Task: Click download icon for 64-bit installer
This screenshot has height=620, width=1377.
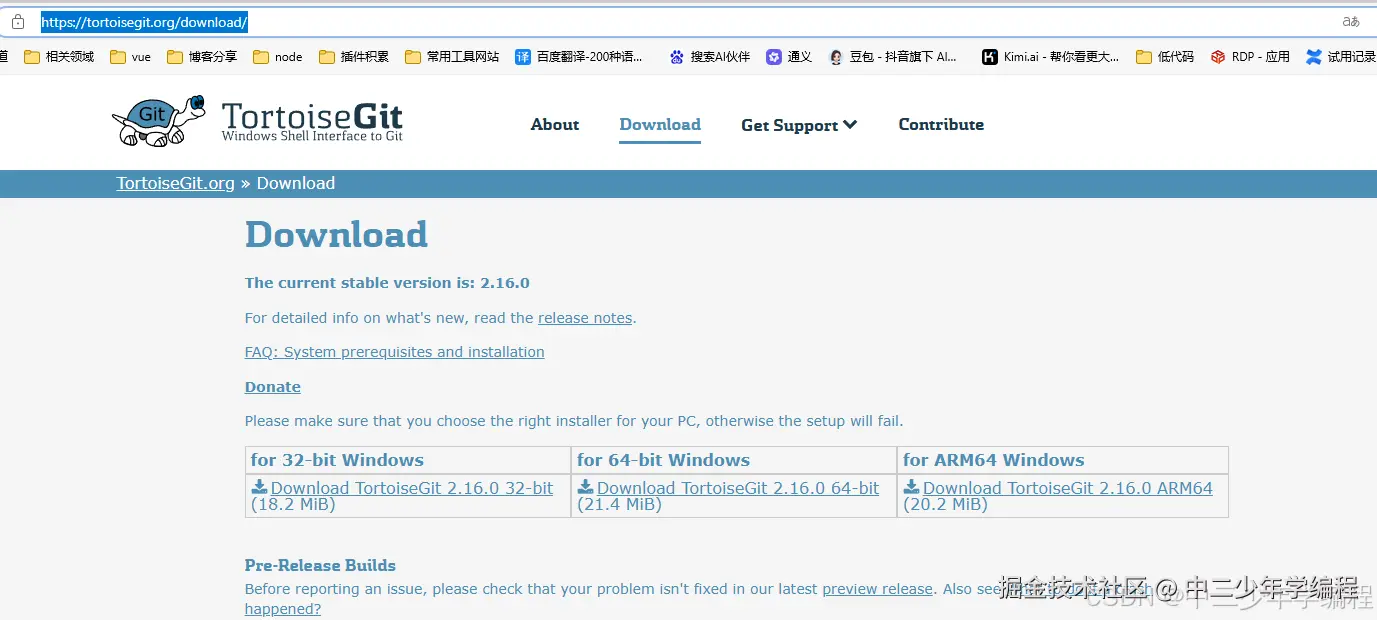Action: [585, 487]
